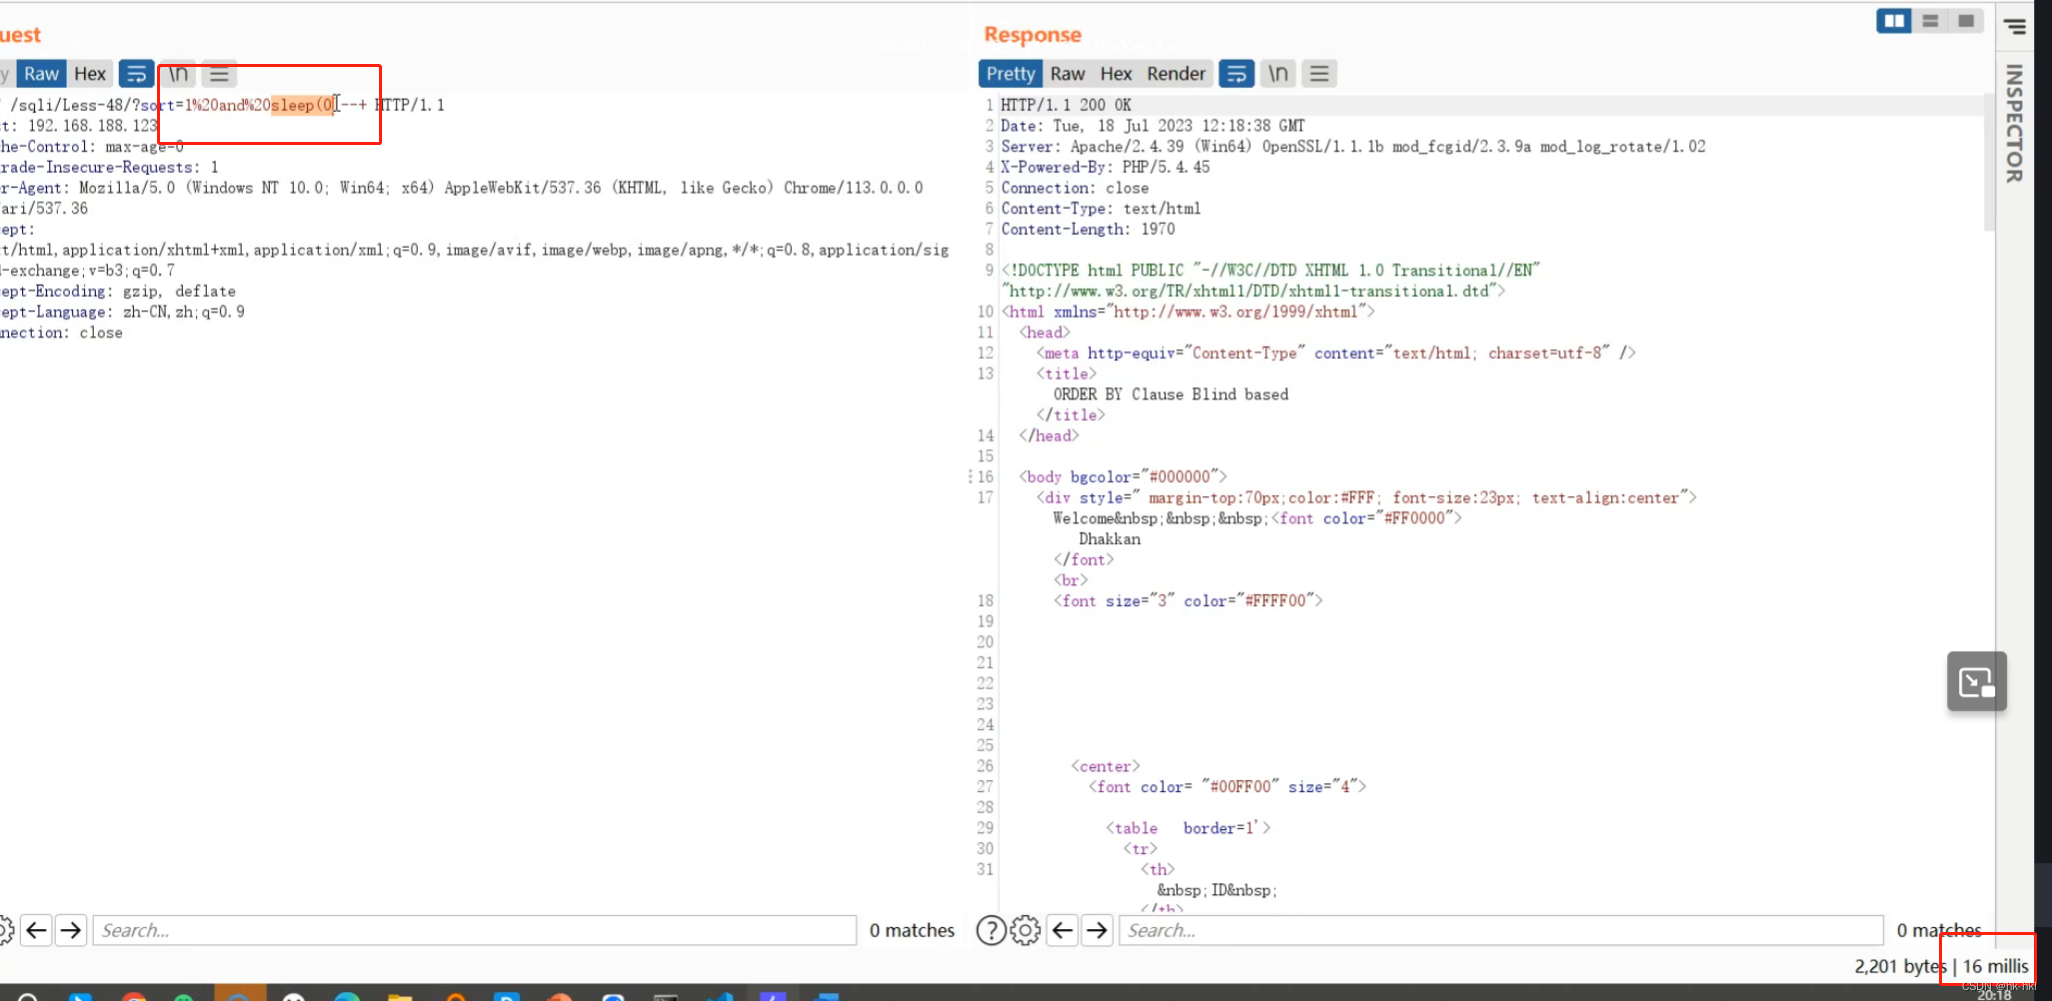Click the '2,201 bytes | 16 millis' status text
This screenshot has width=2052, height=1001.
pos(1941,966)
